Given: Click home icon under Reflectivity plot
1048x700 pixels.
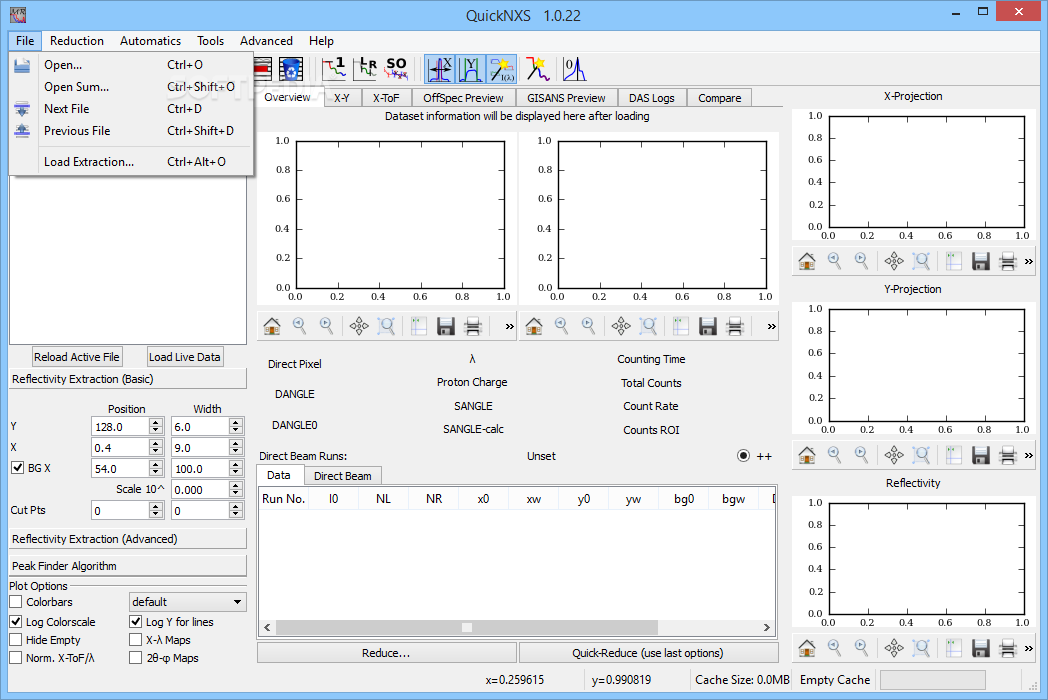Looking at the screenshot, I should (x=807, y=647).
